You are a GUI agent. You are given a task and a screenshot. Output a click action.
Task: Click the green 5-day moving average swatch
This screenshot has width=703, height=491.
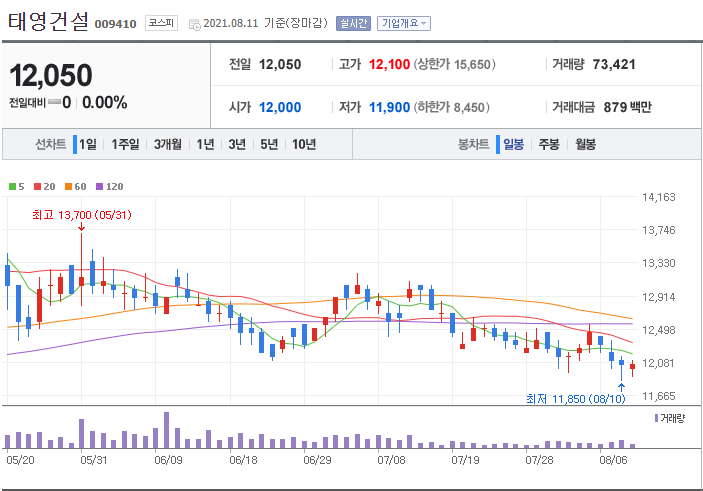(x=12, y=187)
